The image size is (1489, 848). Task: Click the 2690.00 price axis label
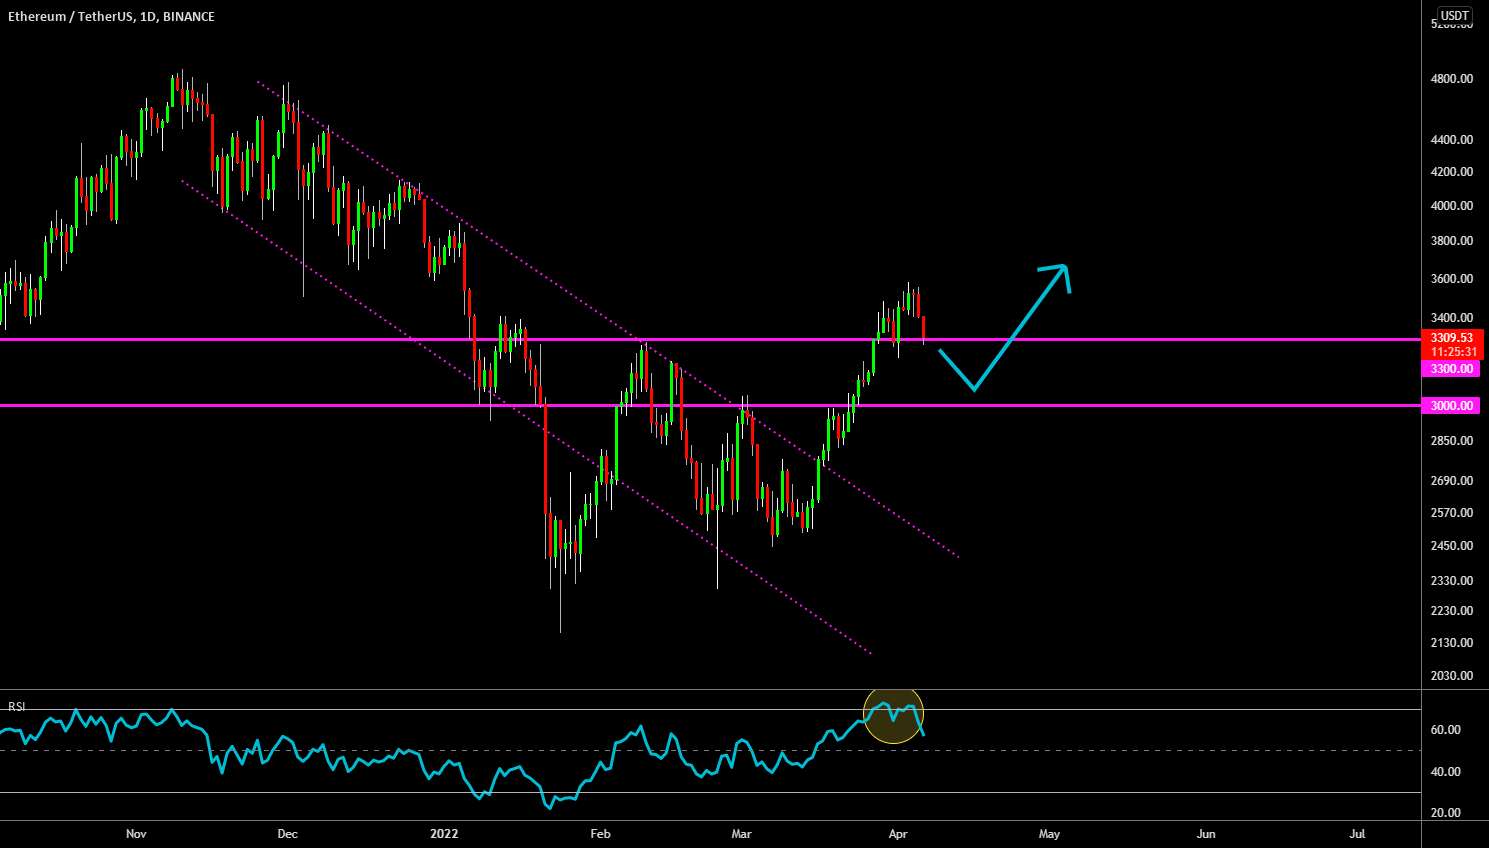(1452, 481)
